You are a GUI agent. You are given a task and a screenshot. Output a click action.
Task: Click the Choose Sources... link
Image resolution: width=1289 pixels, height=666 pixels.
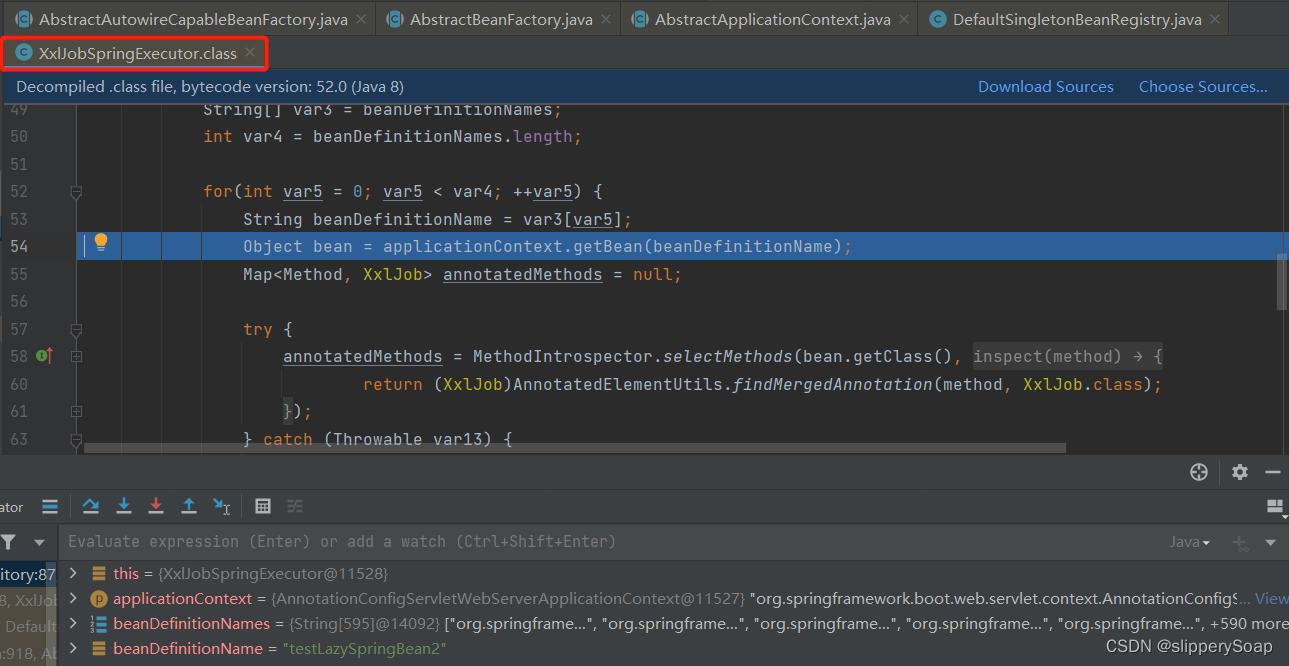pos(1203,87)
